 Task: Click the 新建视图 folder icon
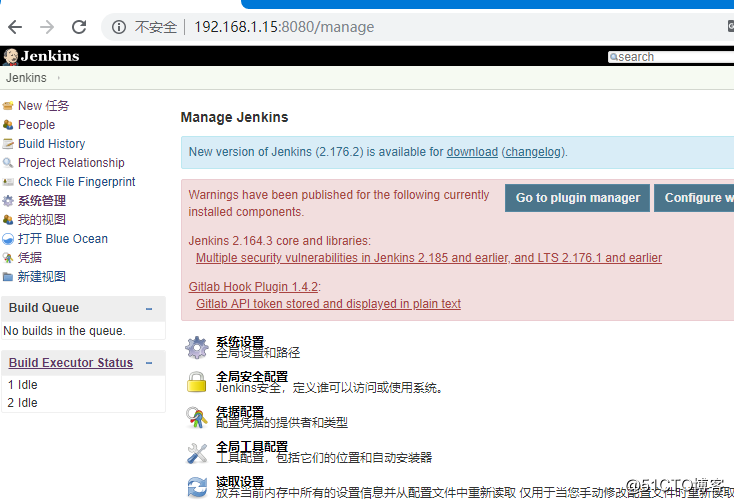8,277
